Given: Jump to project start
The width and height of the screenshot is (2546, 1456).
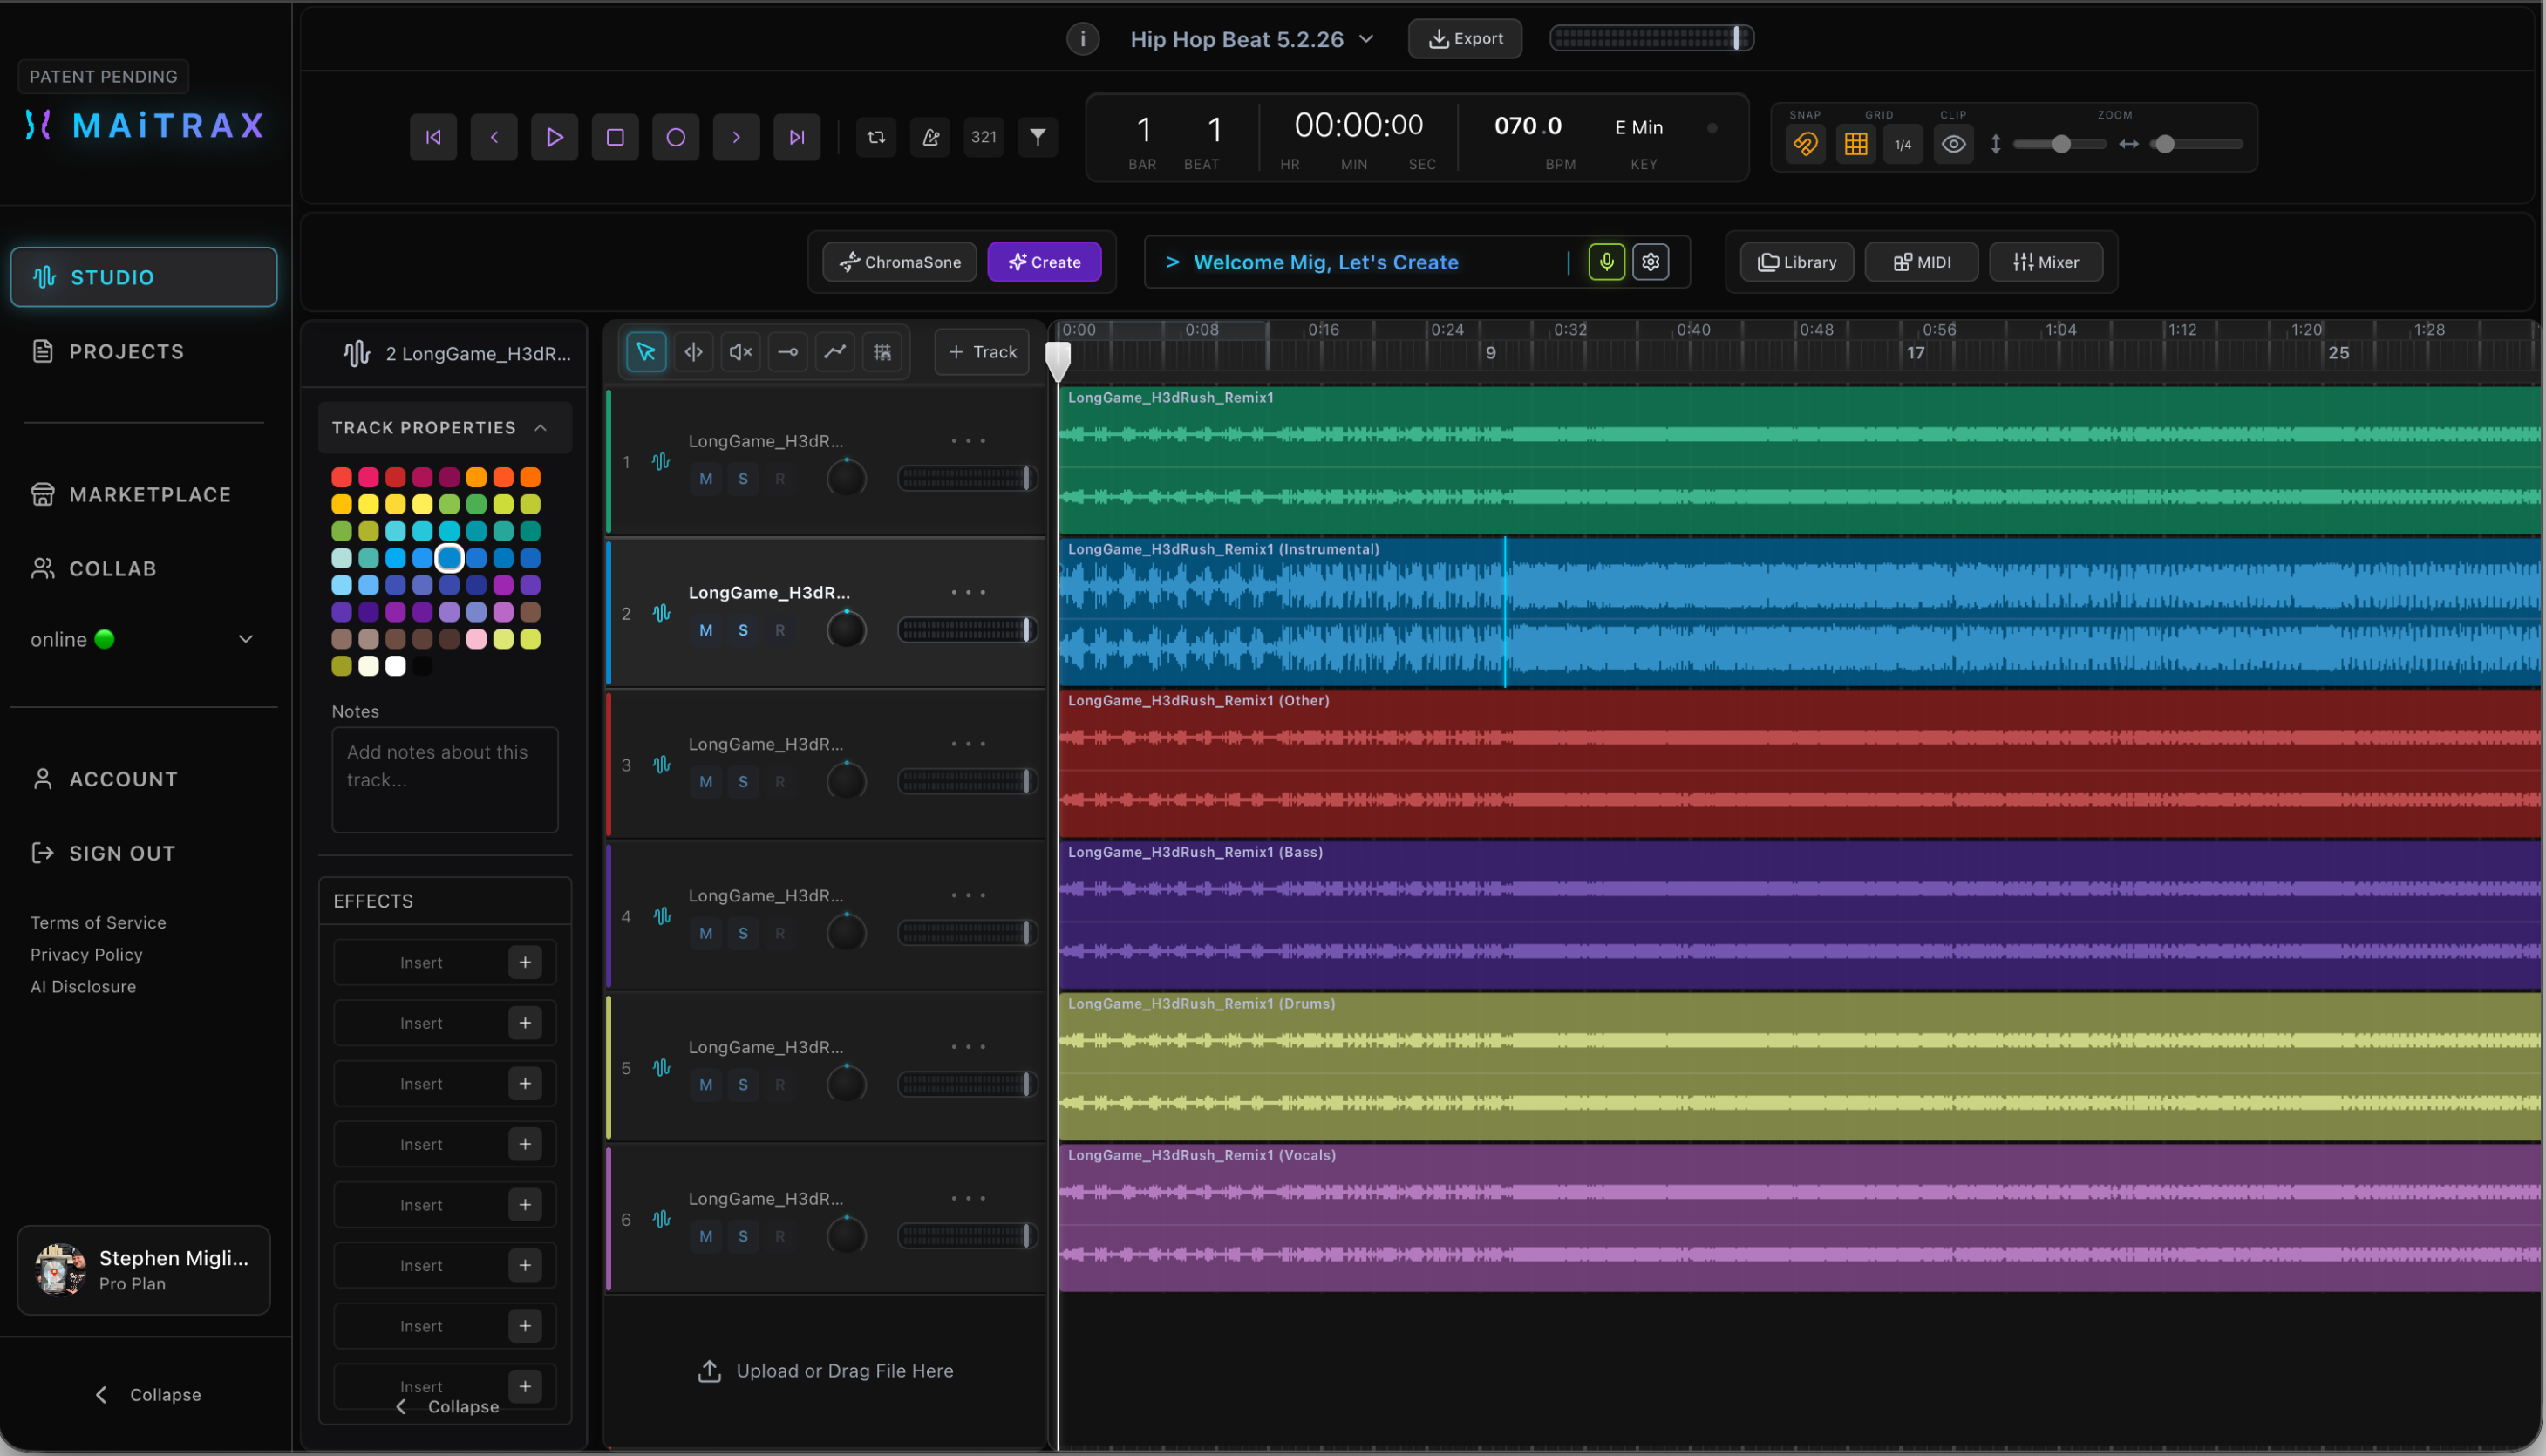Looking at the screenshot, I should 433,137.
